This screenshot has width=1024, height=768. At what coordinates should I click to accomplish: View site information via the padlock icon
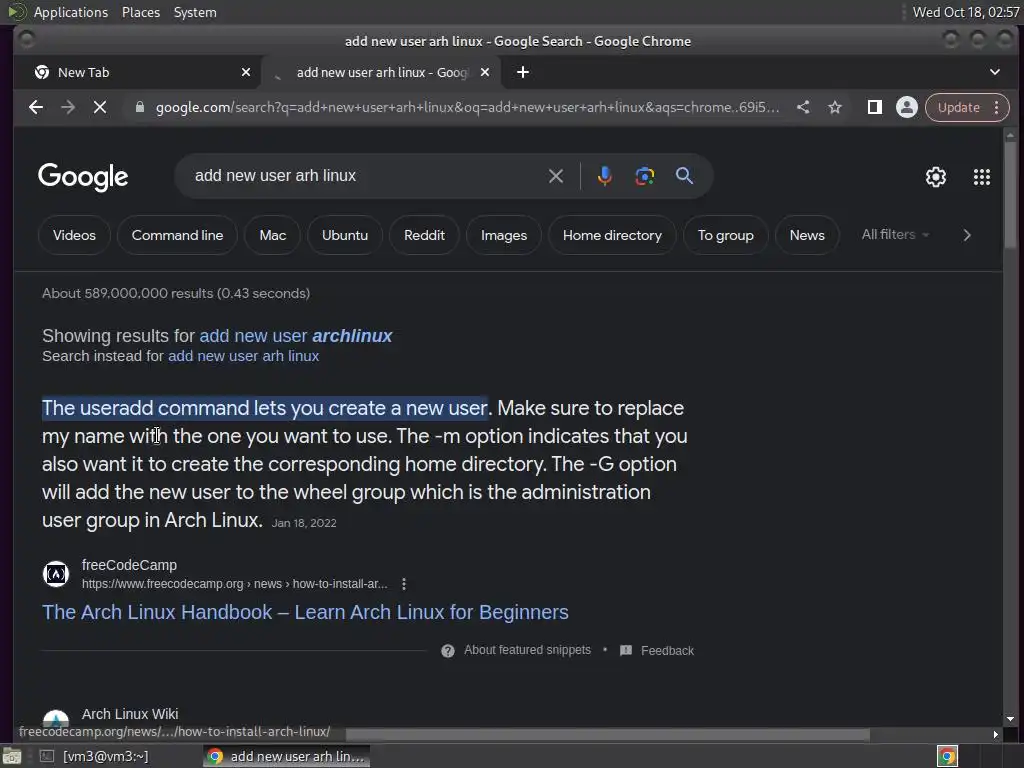pos(140,107)
